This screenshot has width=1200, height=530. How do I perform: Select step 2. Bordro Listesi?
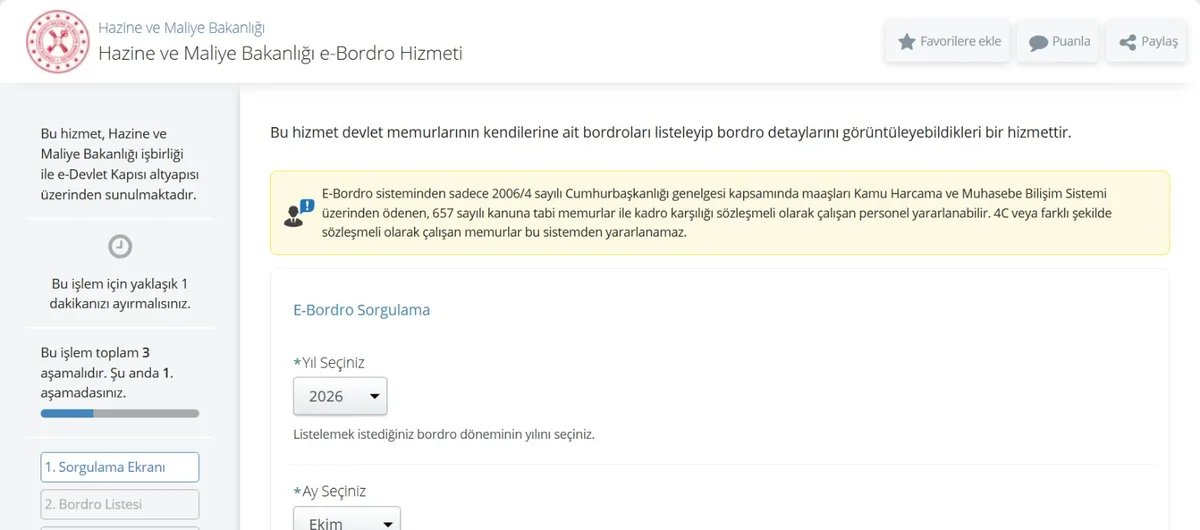pos(120,504)
